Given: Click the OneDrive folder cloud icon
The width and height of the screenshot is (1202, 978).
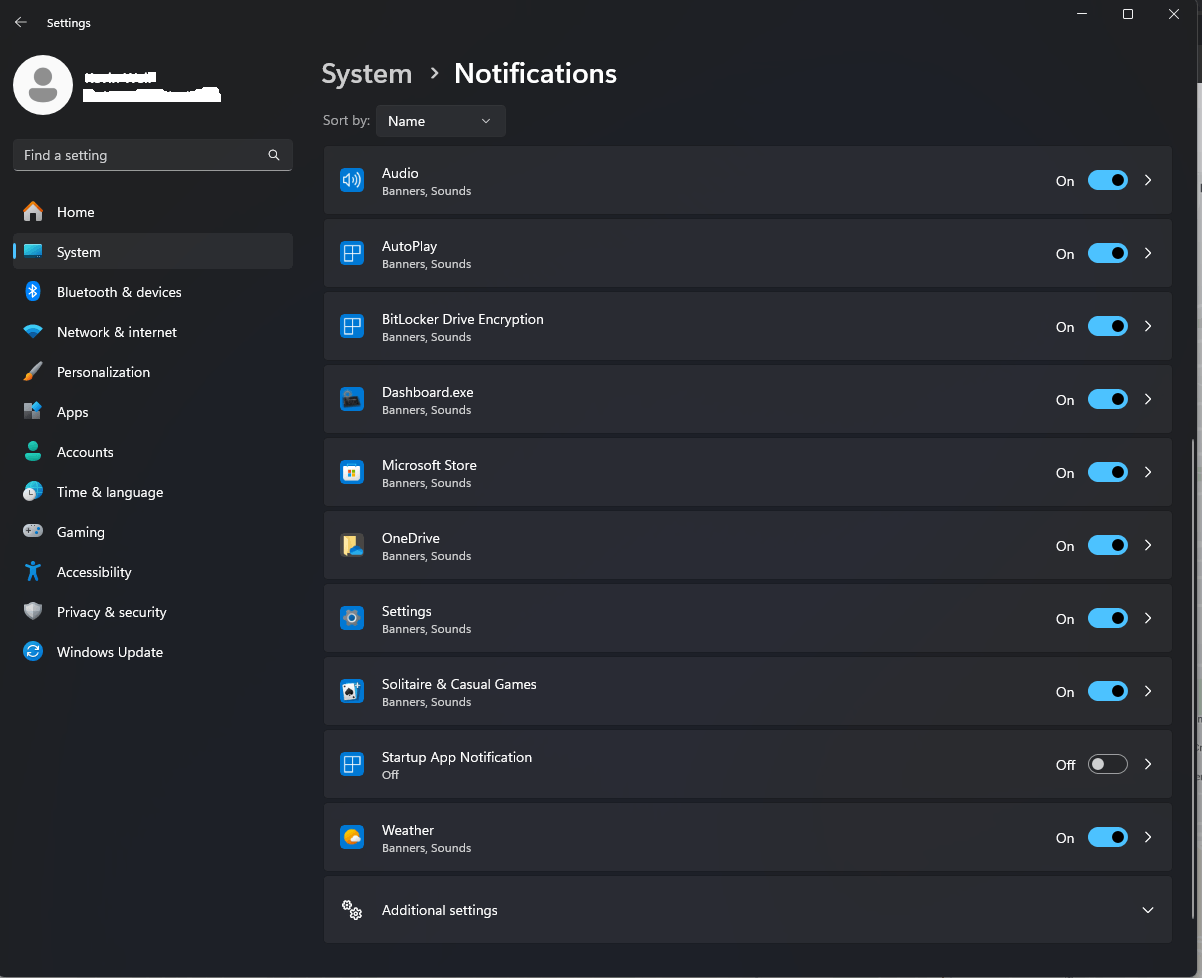Looking at the screenshot, I should click(351, 545).
